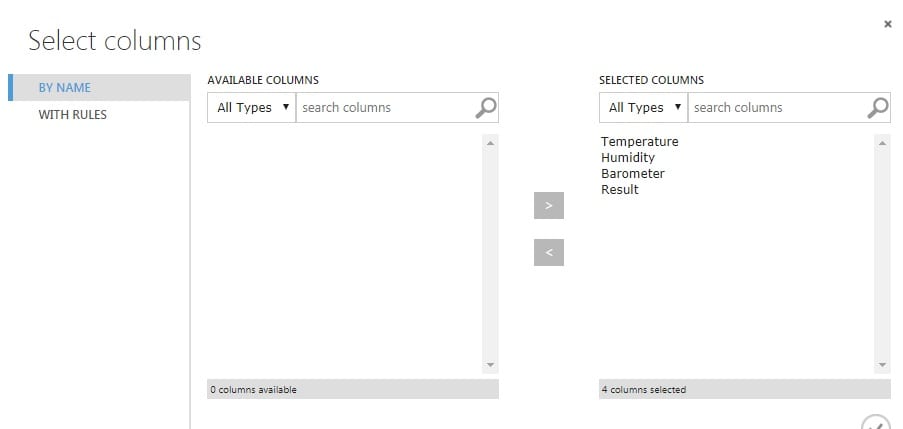Image resolution: width=903 pixels, height=429 pixels.
Task: Focus the Available Columns search field
Action: pos(385,107)
